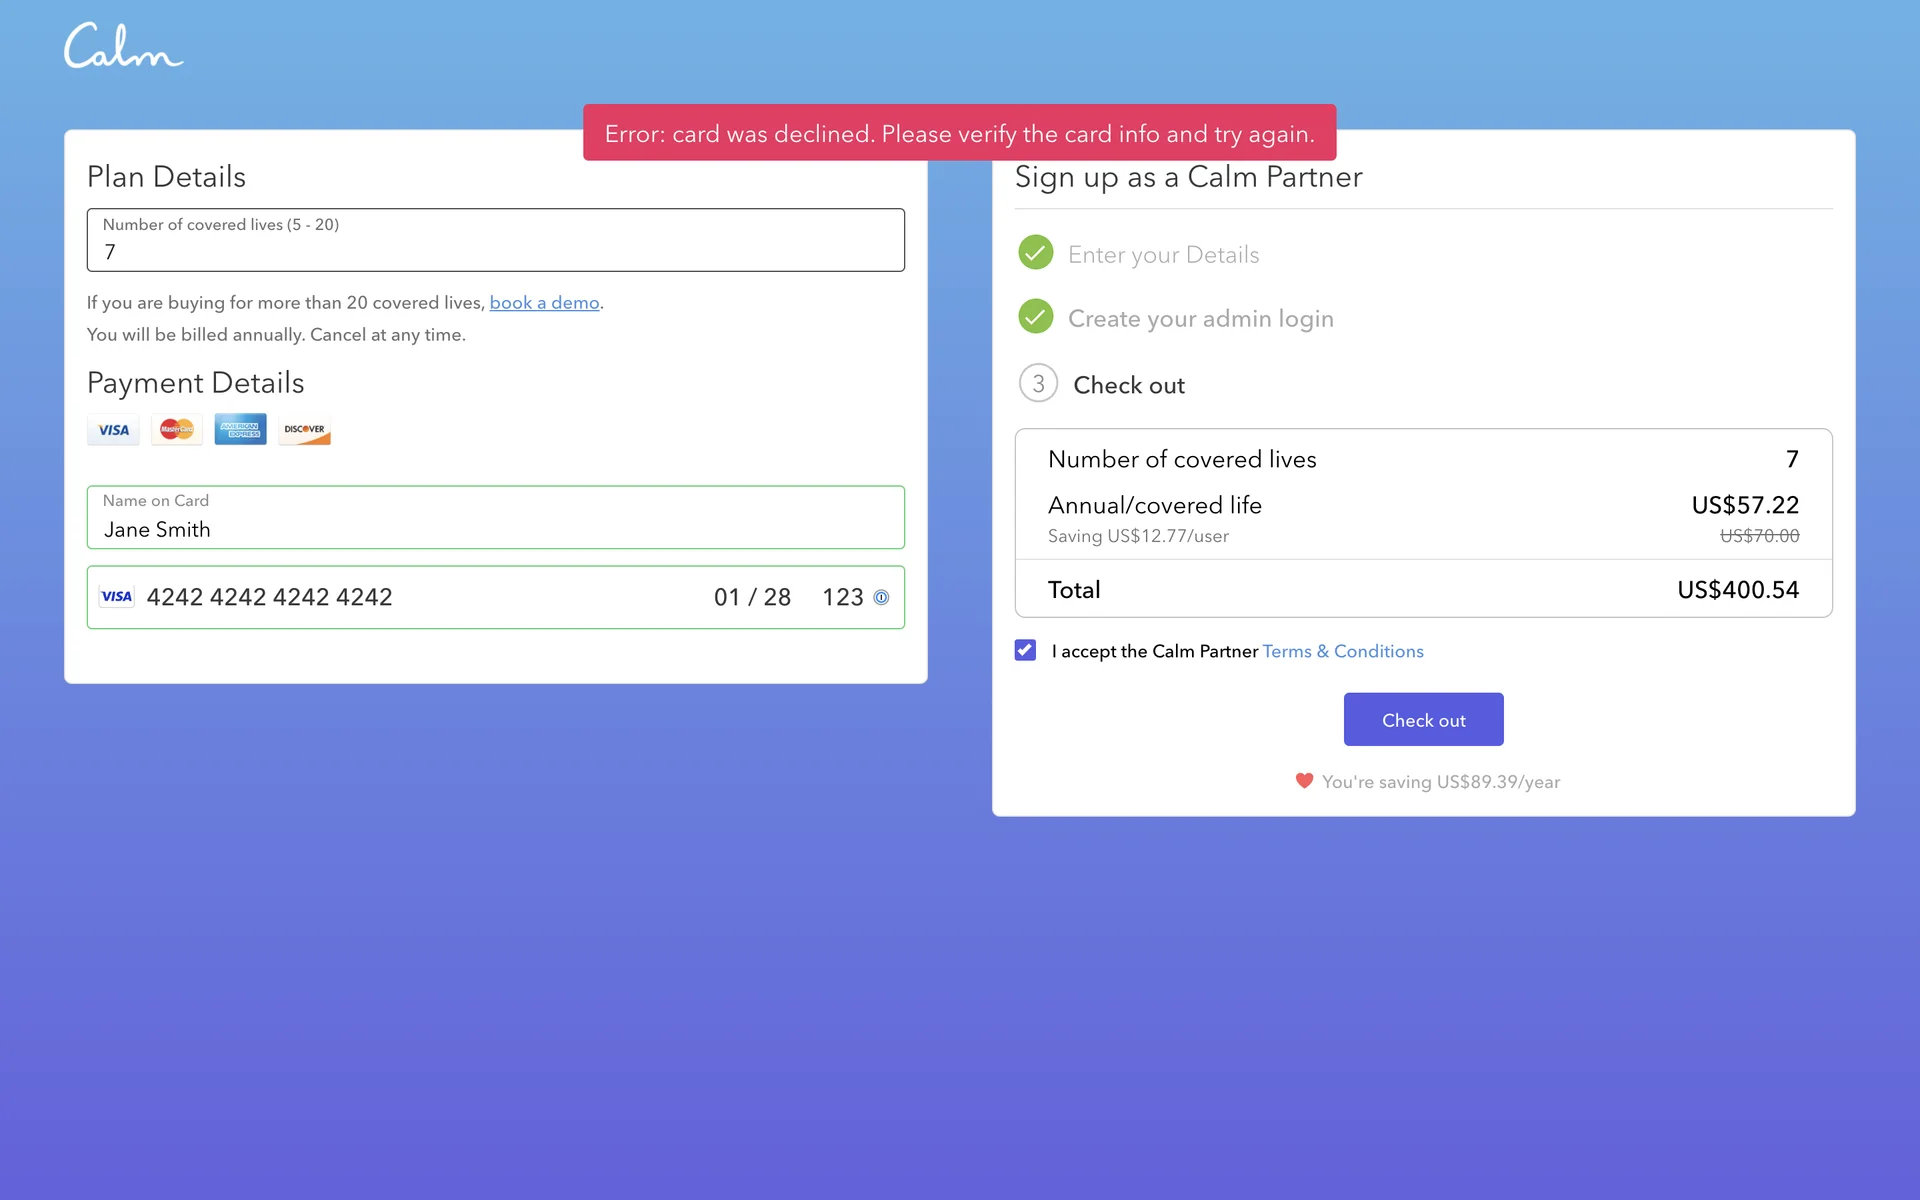Click the Discover card icon
Viewport: 1920px width, 1200px height.
[x=304, y=430]
